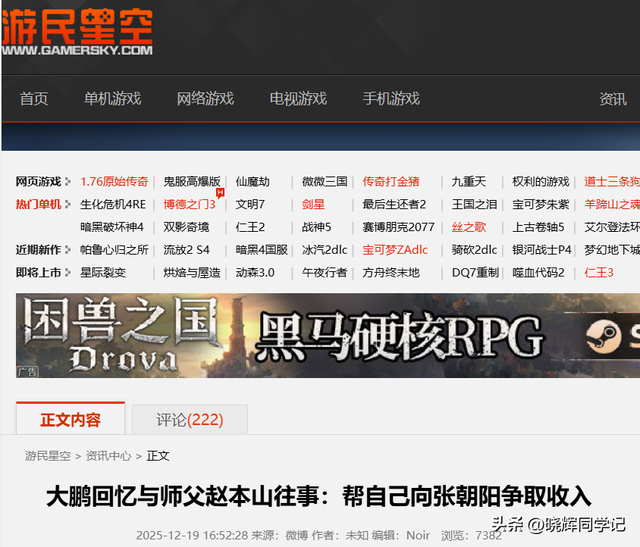
Task: Go to the 网络游戏 section
Action: 205,98
